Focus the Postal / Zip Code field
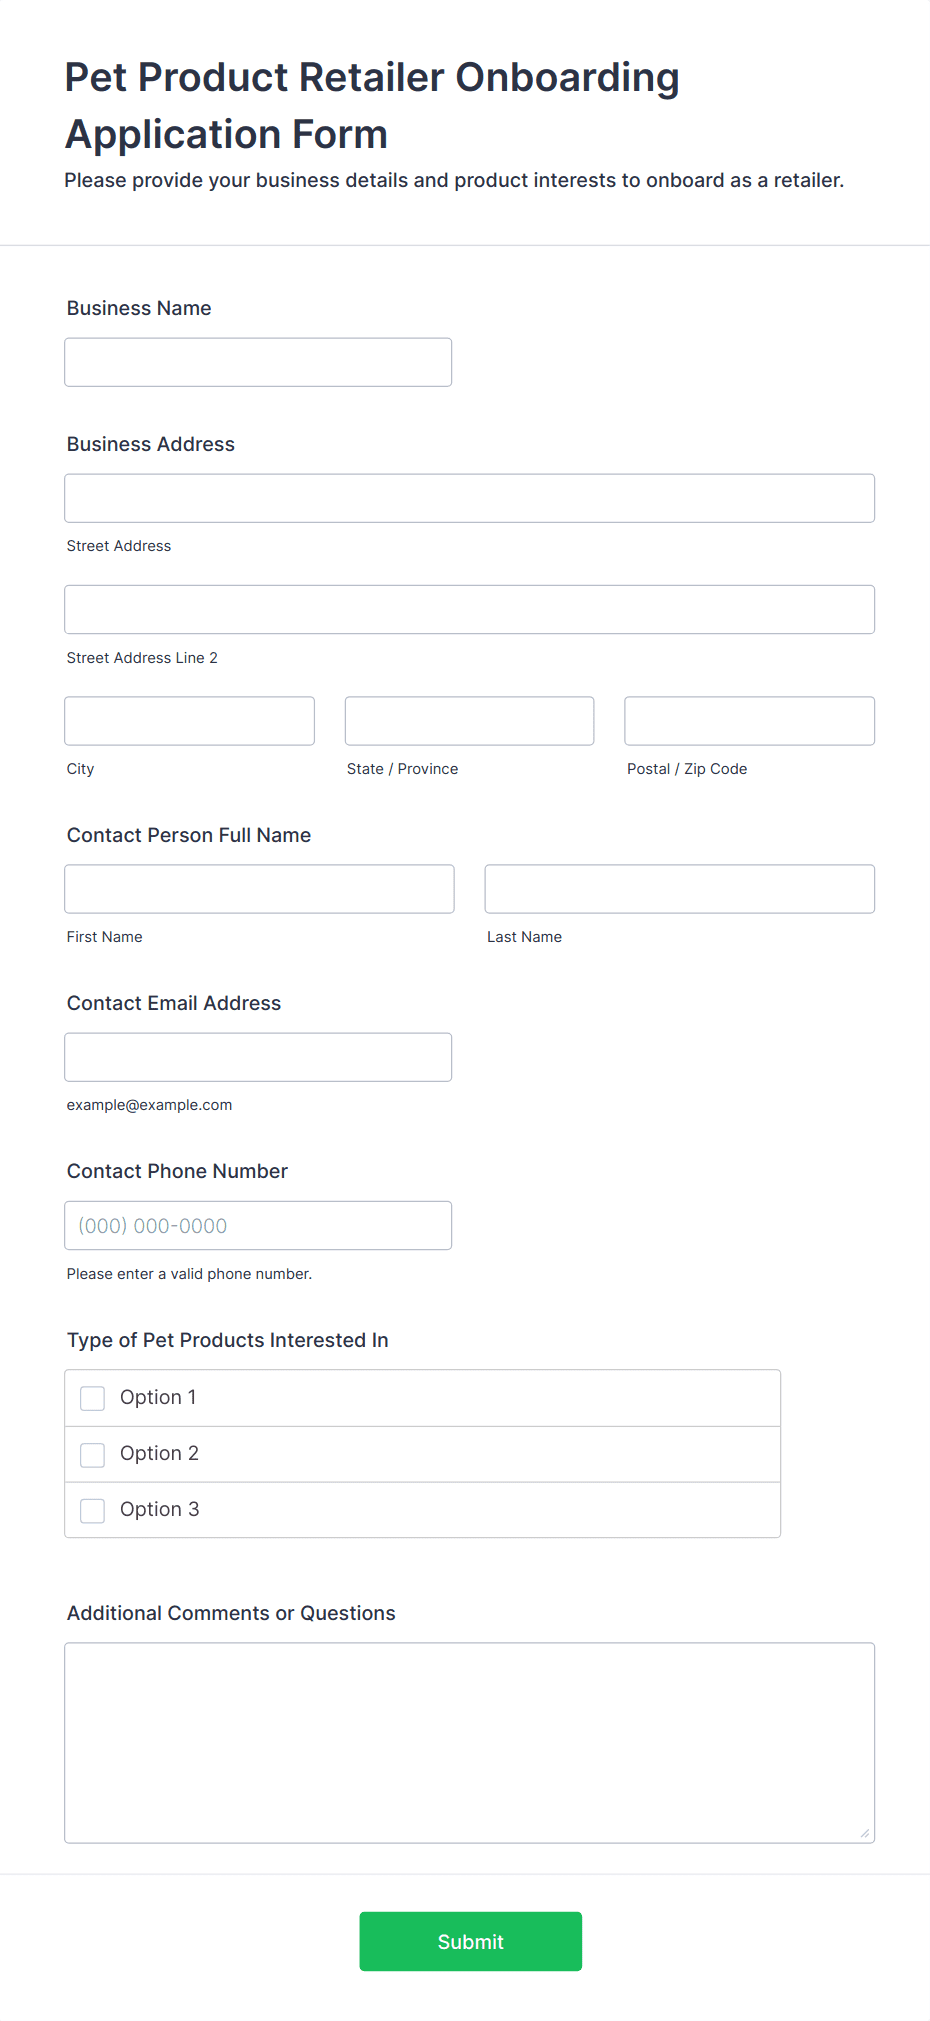Screen dimensions: 930x2021 pos(748,720)
